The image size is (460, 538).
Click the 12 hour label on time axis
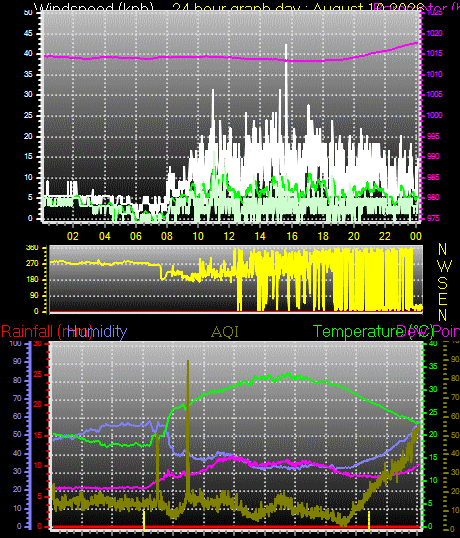pyautogui.click(x=229, y=236)
